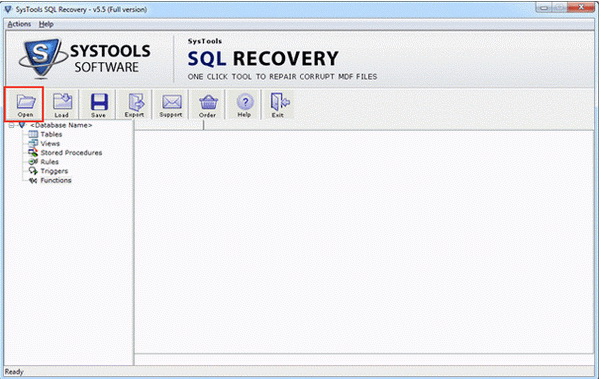
Task: Collapse the <Database Name> tree node
Action: pyautogui.click(x=11, y=125)
